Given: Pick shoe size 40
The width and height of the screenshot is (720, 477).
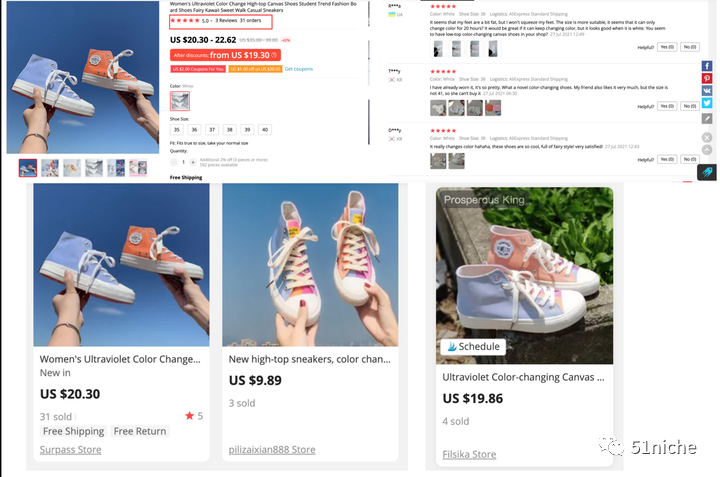Looking at the screenshot, I should coord(264,129).
